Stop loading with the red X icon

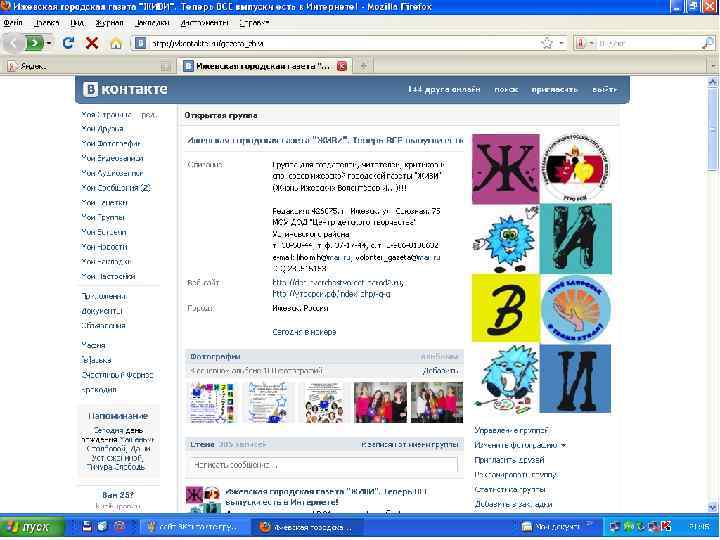pos(92,43)
